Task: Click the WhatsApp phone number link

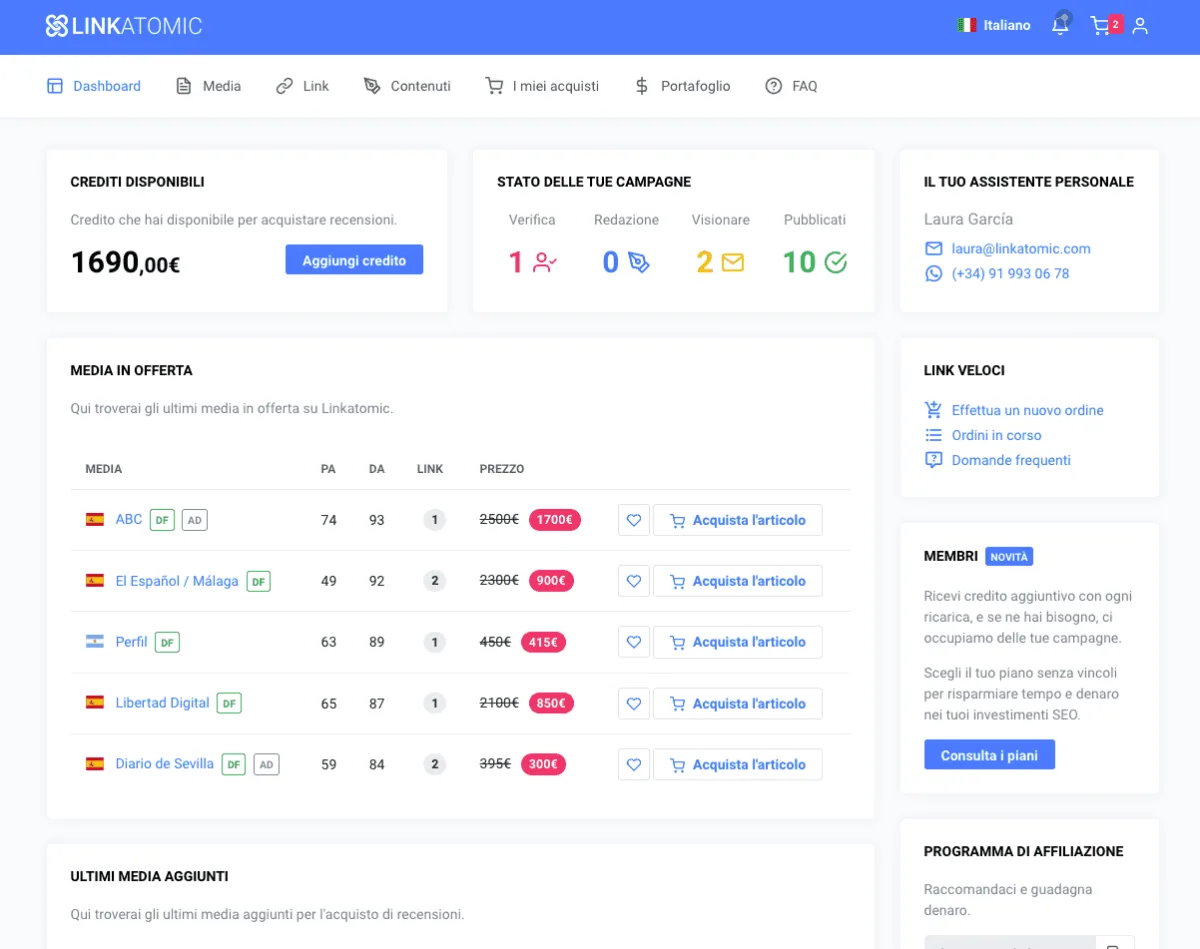Action: (1010, 274)
